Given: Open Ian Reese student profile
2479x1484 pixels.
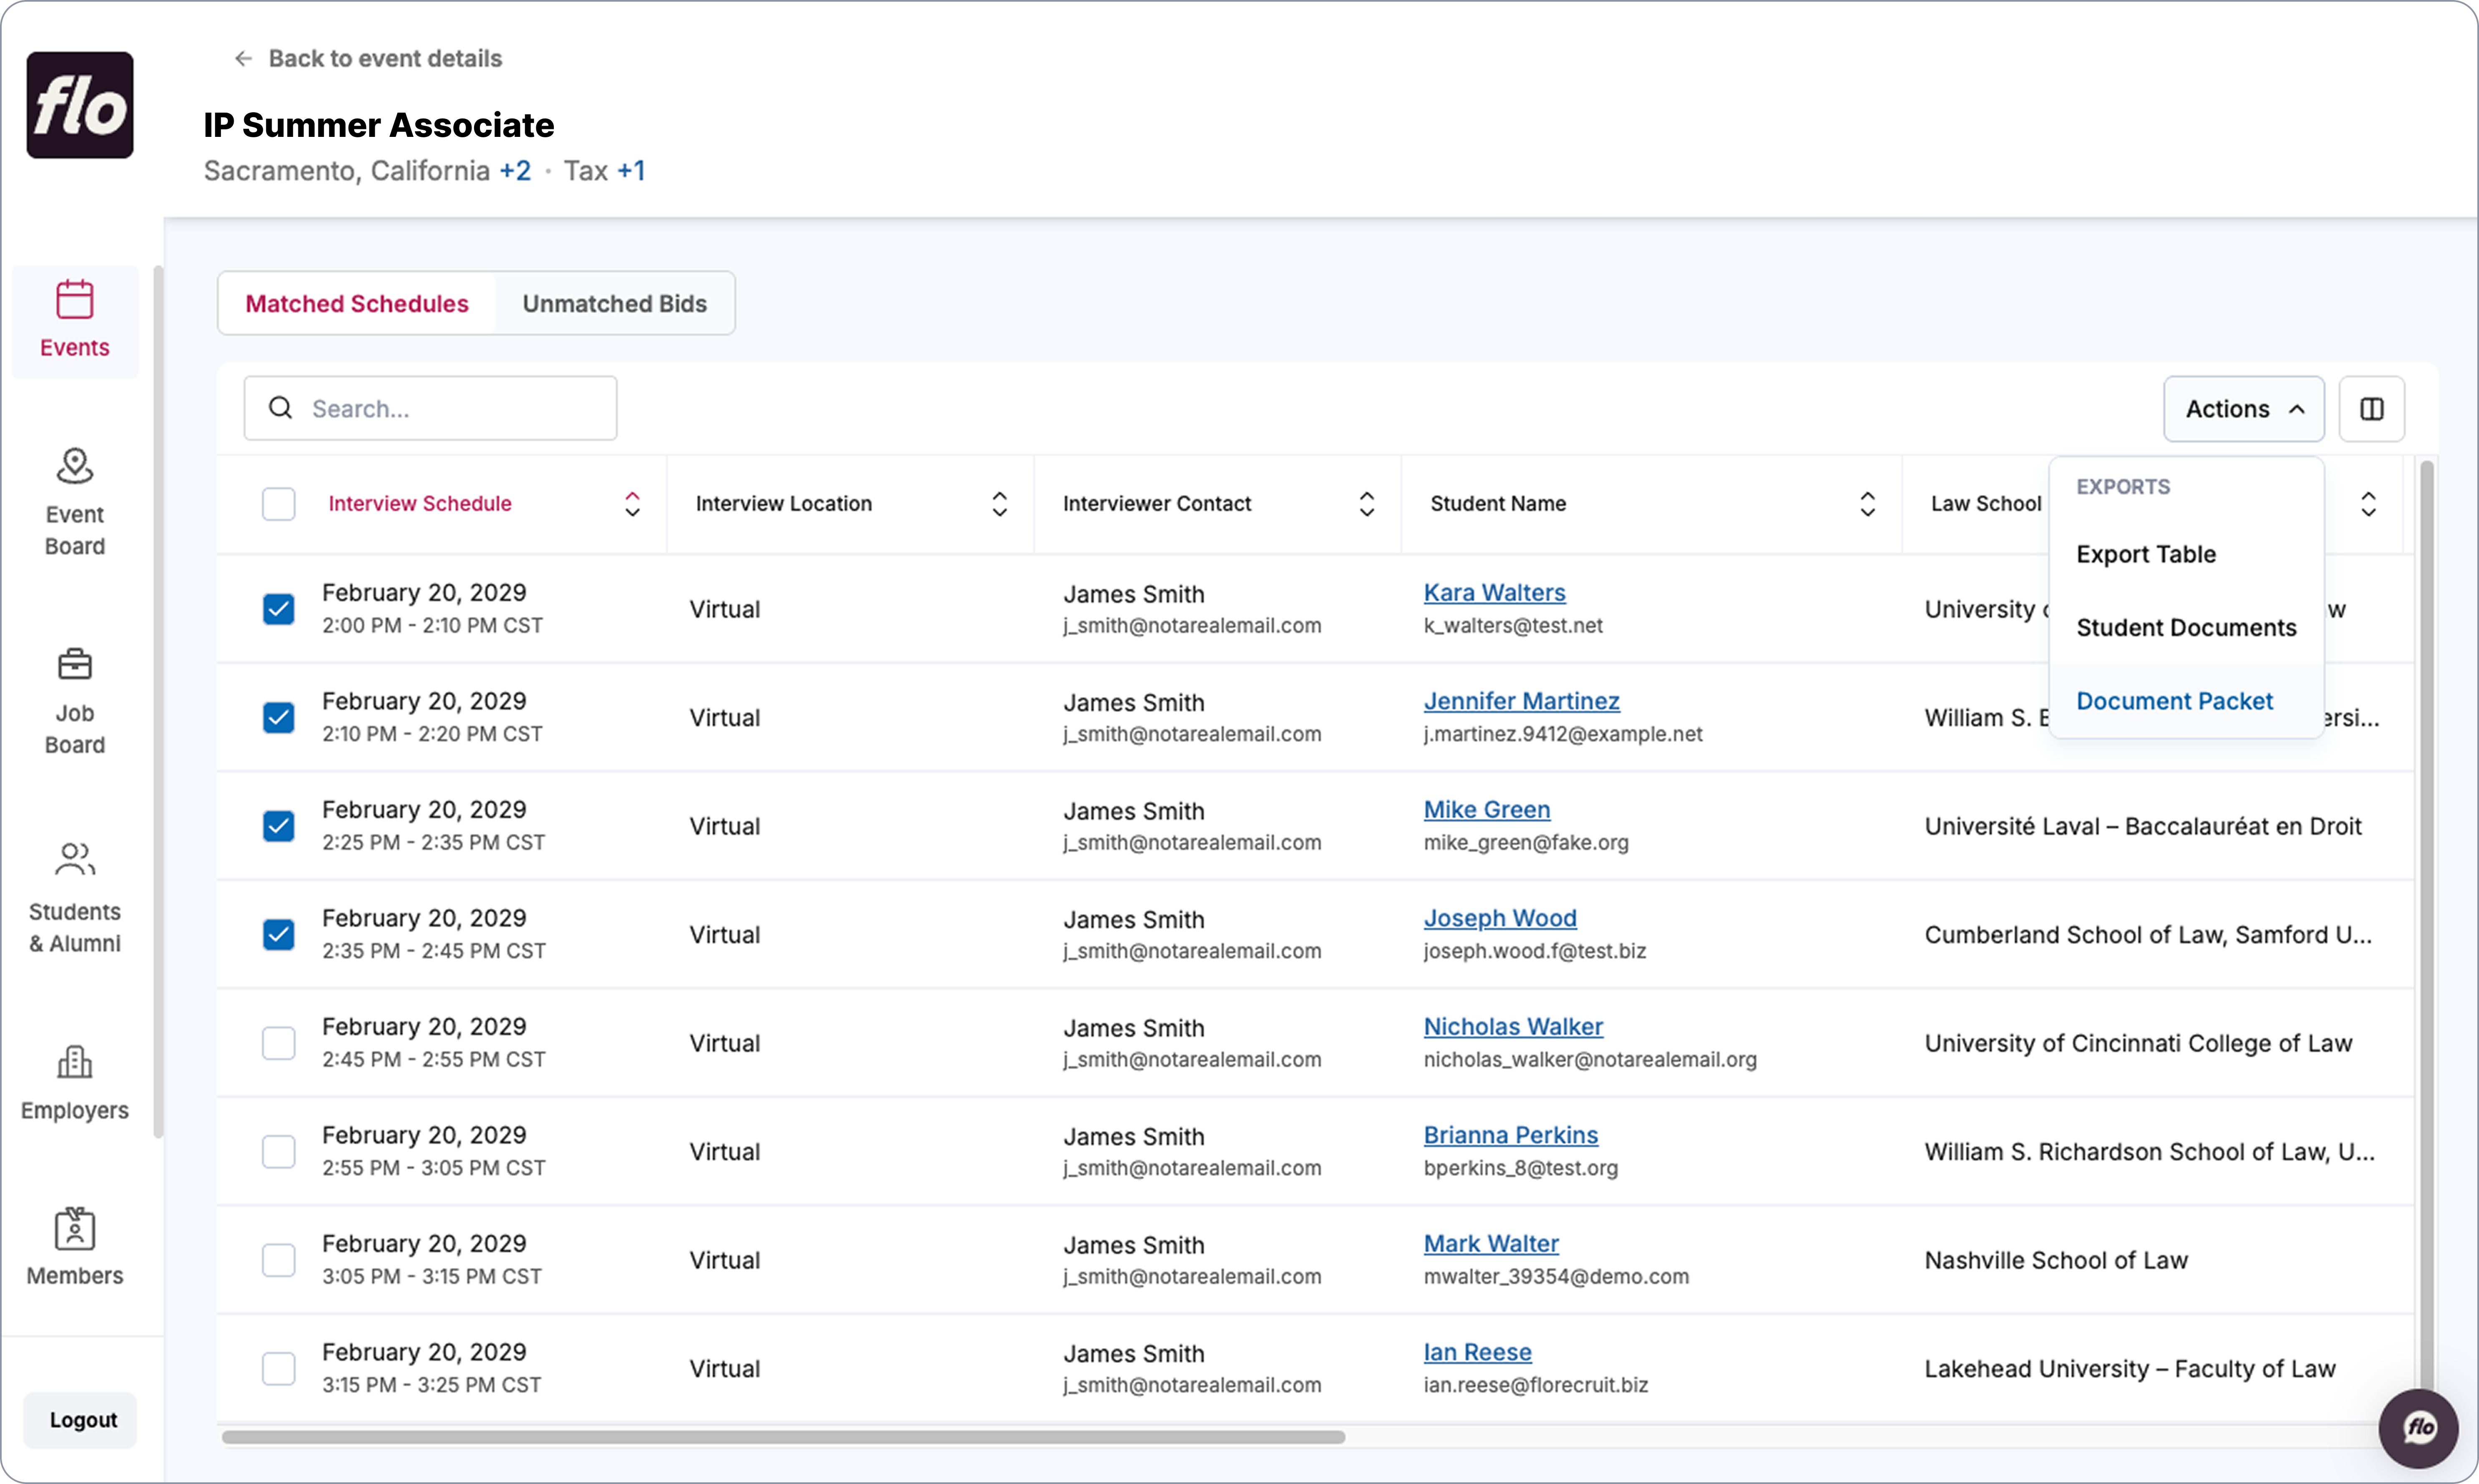Looking at the screenshot, I should click(x=1477, y=1353).
